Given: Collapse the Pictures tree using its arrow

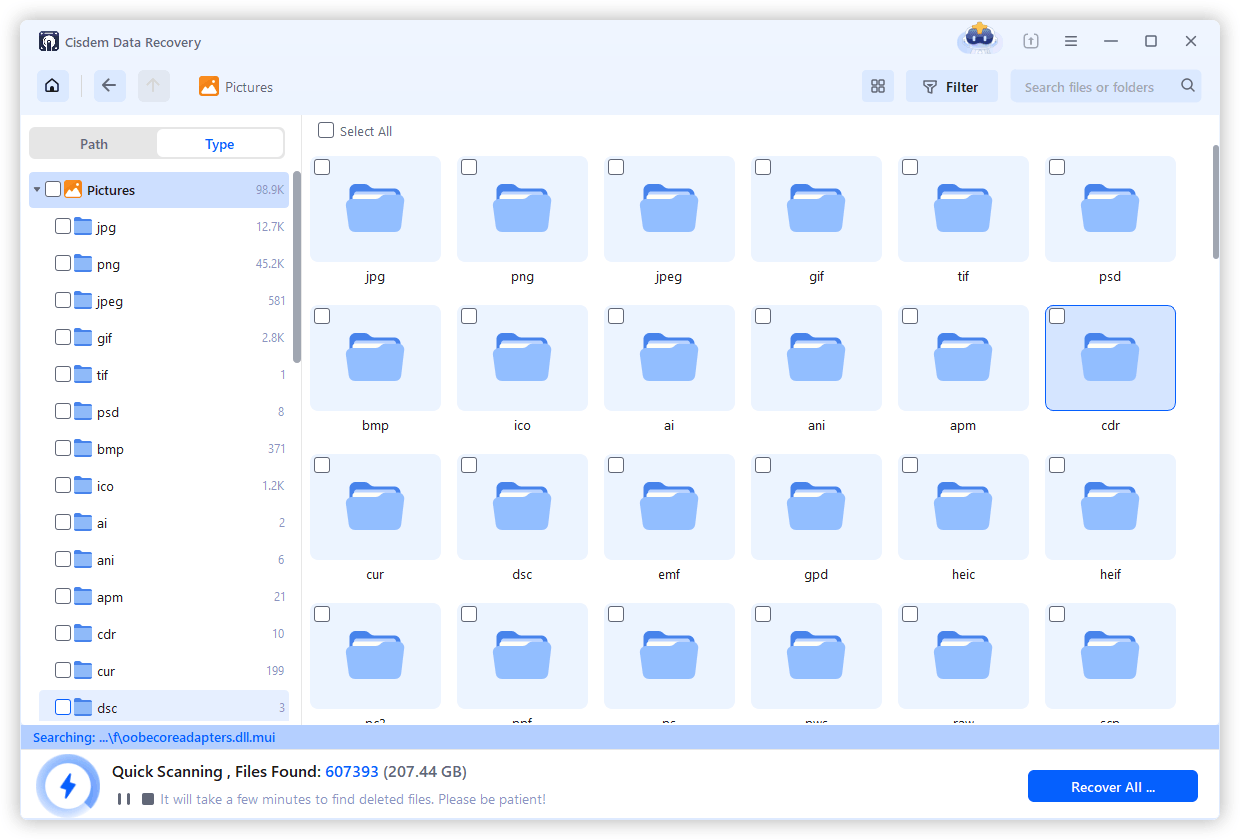Looking at the screenshot, I should (x=36, y=189).
